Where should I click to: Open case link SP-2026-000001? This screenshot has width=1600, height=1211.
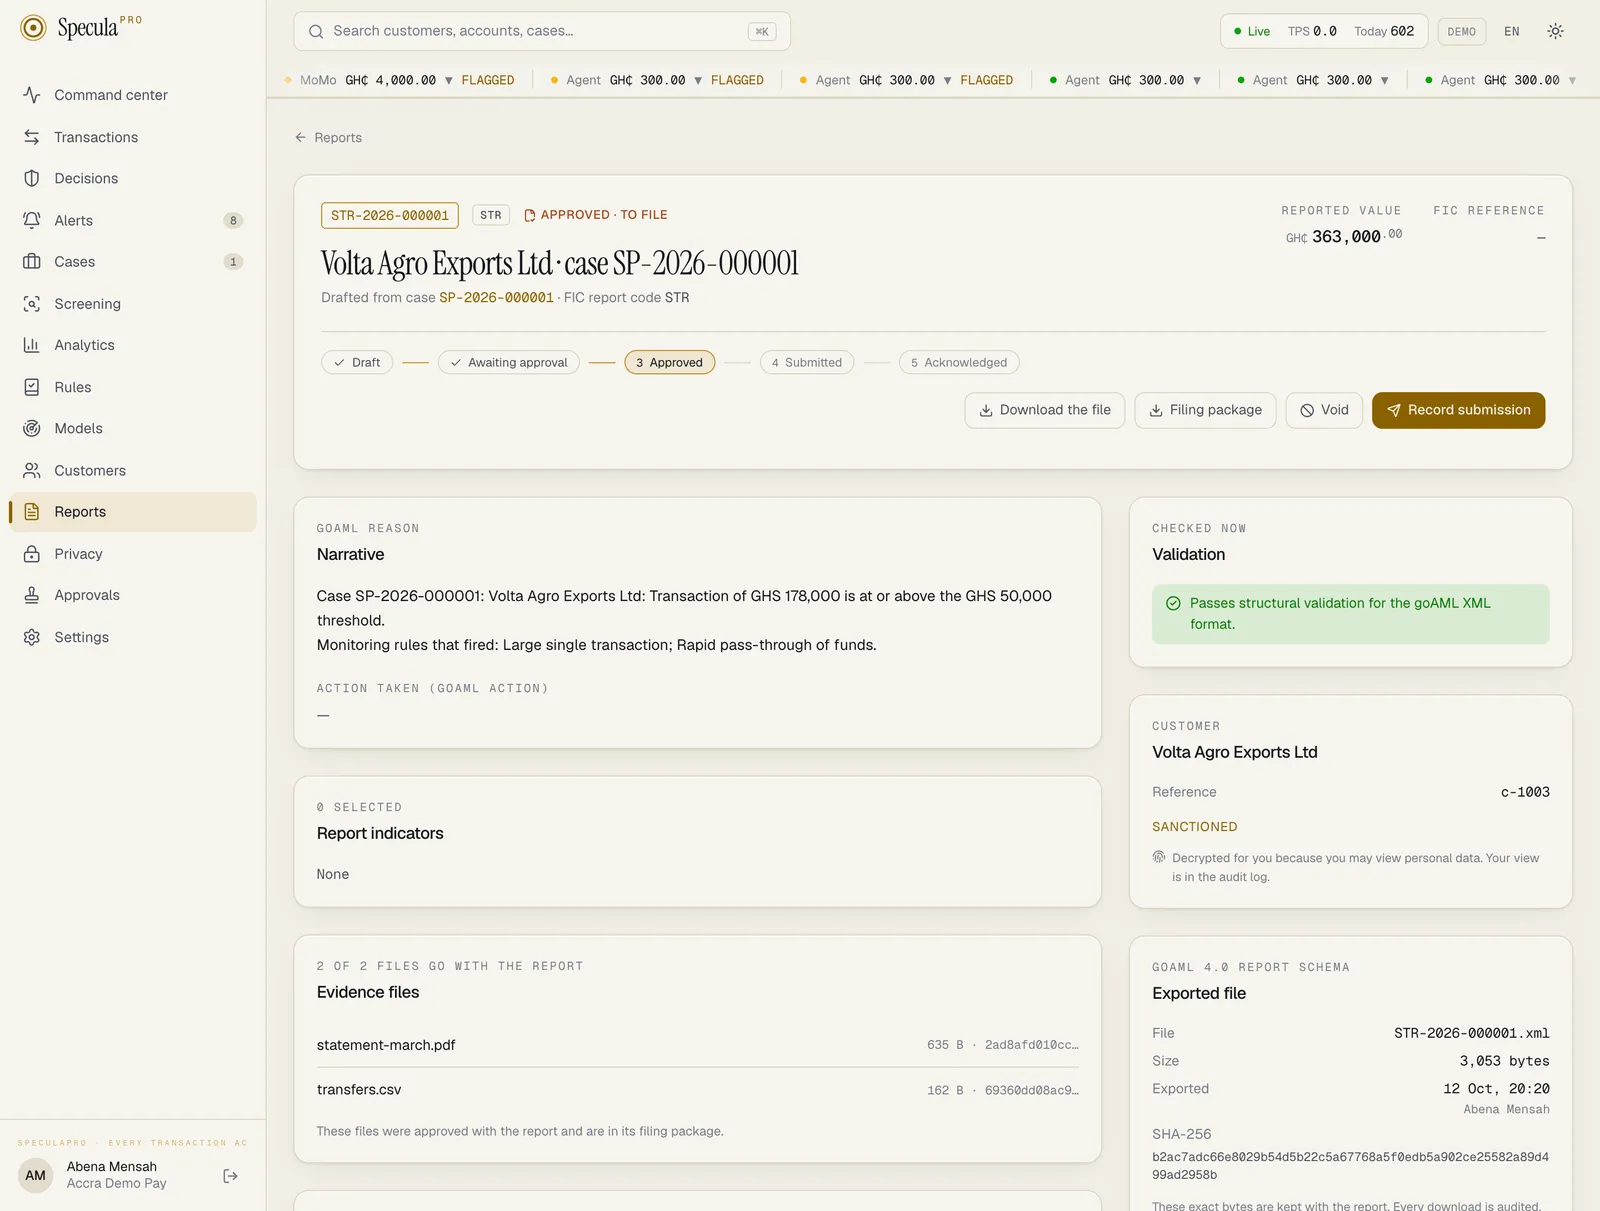click(496, 298)
